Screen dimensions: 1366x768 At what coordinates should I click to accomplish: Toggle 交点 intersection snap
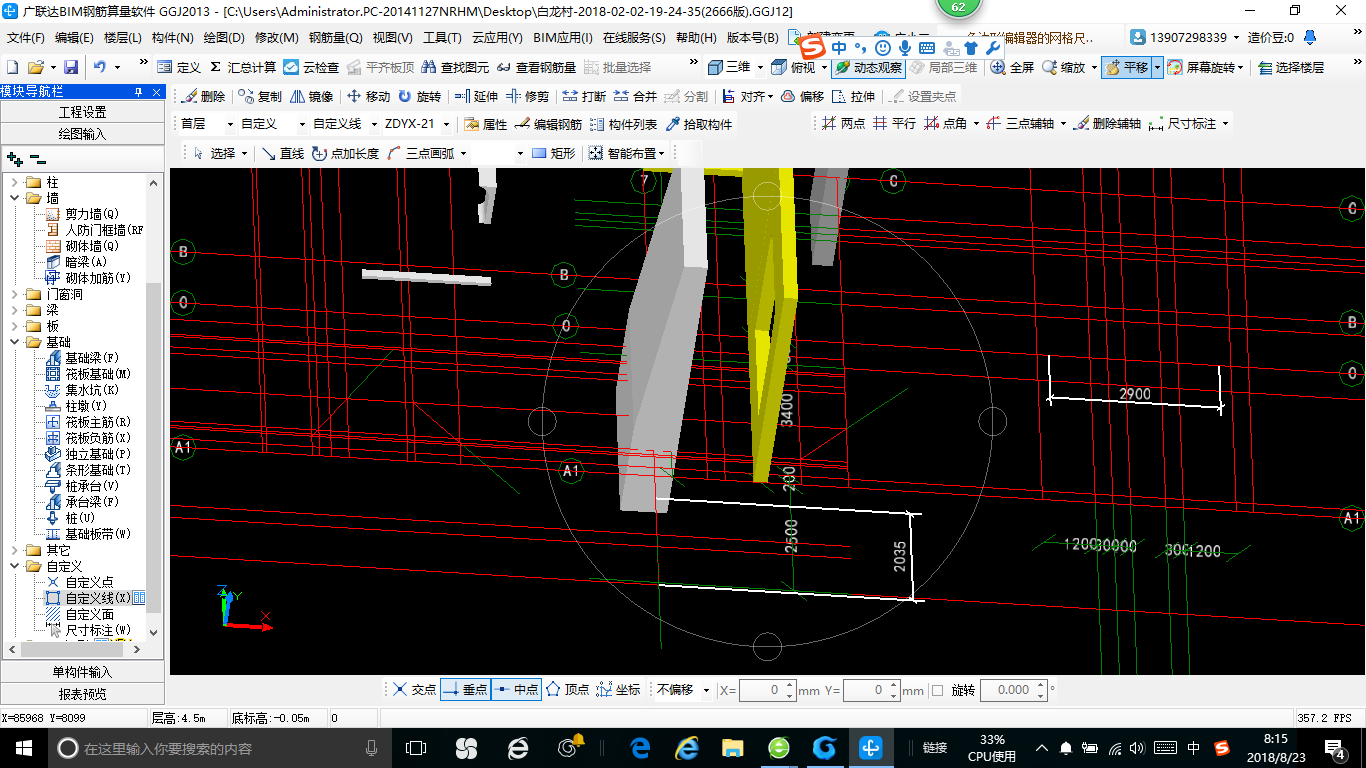pyautogui.click(x=414, y=690)
